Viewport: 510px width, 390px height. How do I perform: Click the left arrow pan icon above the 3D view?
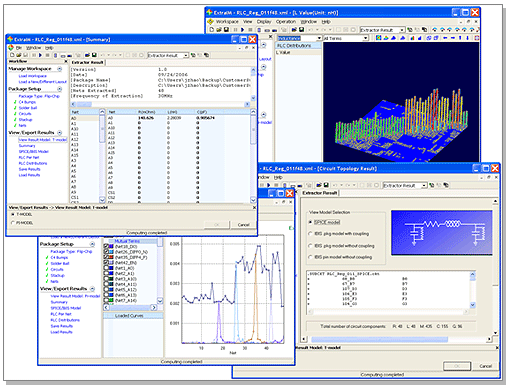(x=445, y=38)
